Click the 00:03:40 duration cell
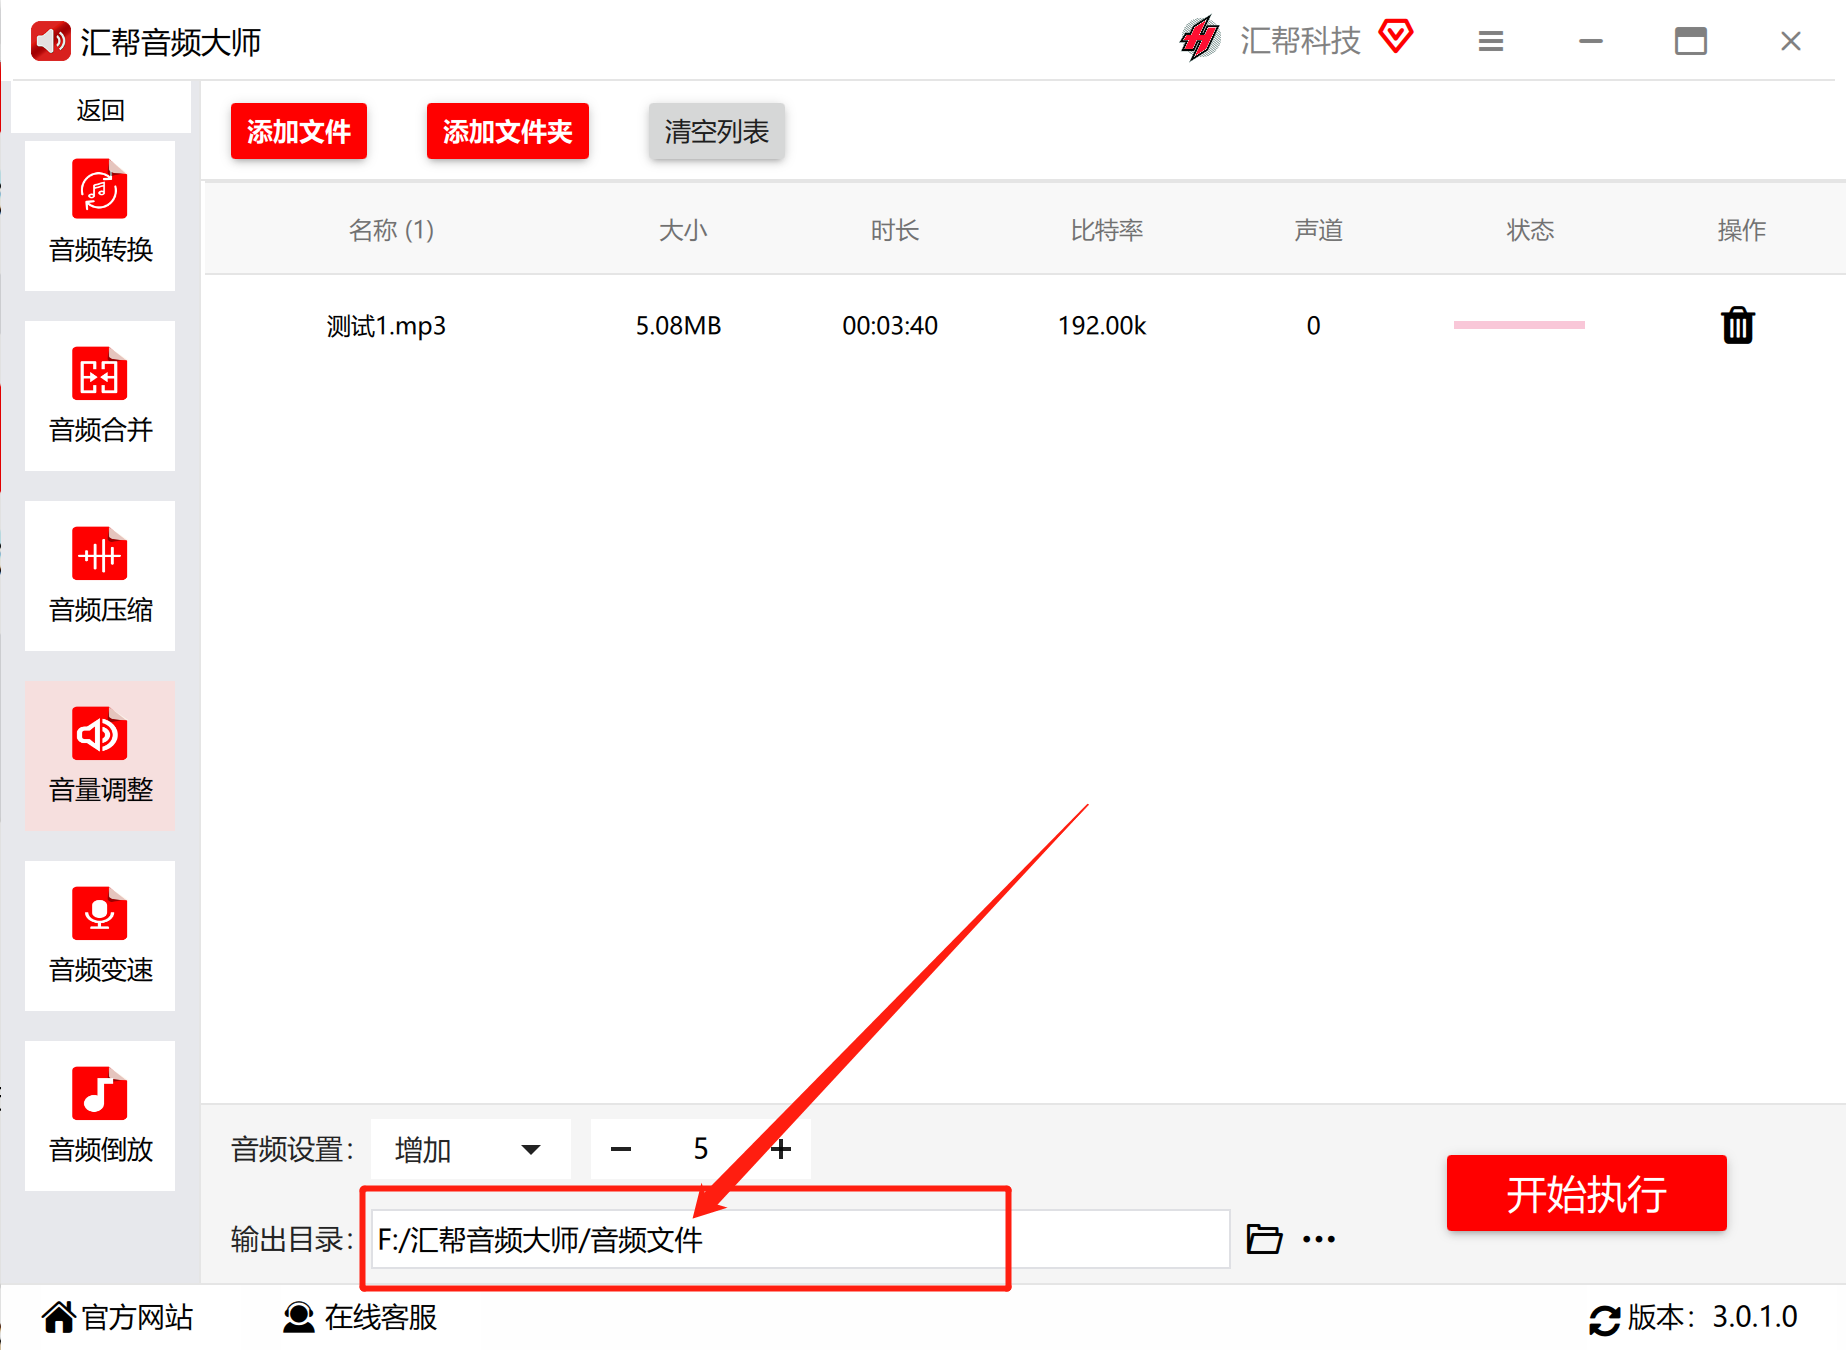Screen dimensions: 1846x1350 [890, 325]
